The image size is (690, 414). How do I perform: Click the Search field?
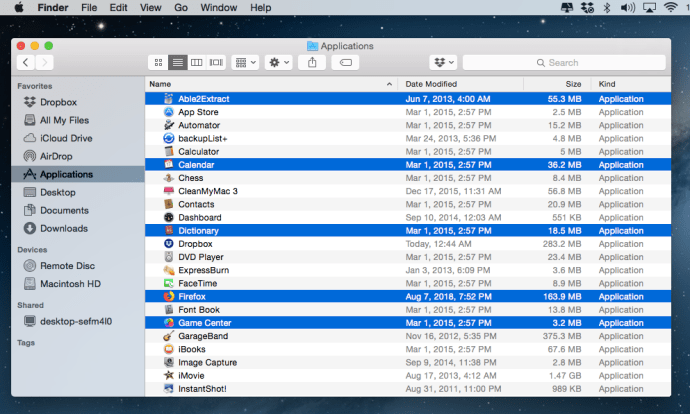(565, 62)
